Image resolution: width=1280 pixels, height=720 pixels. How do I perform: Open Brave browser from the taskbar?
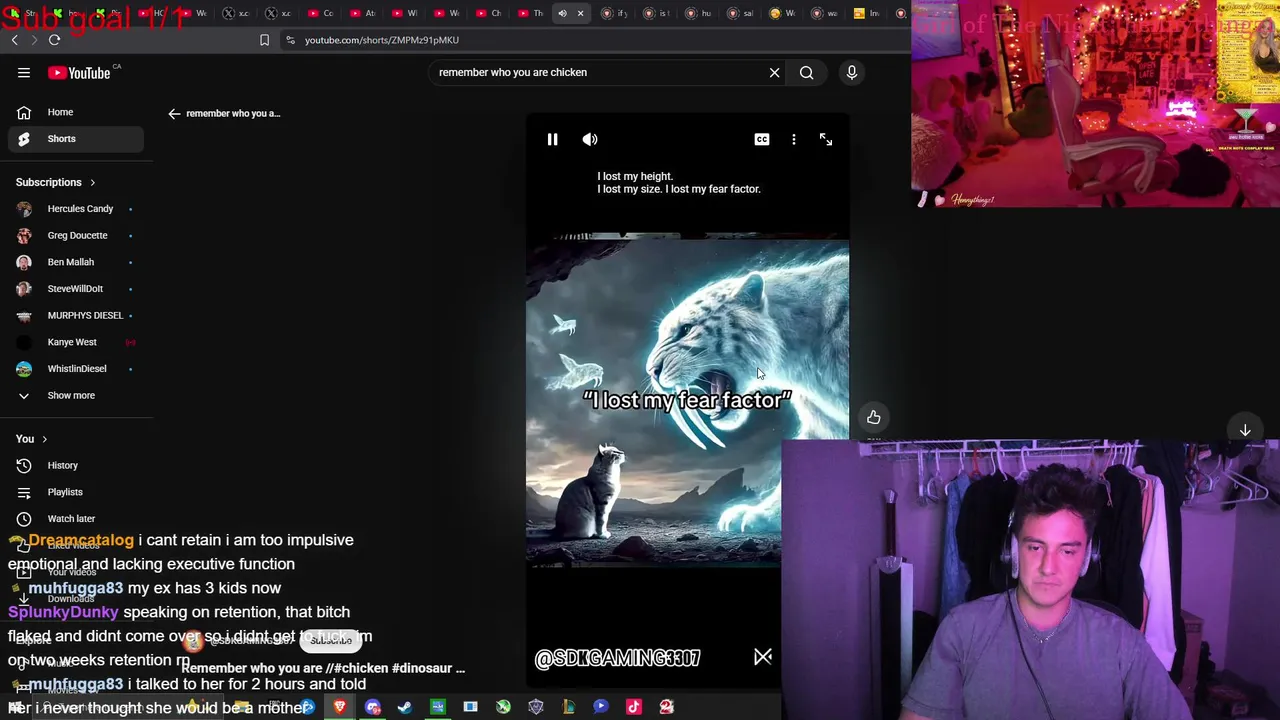(340, 707)
